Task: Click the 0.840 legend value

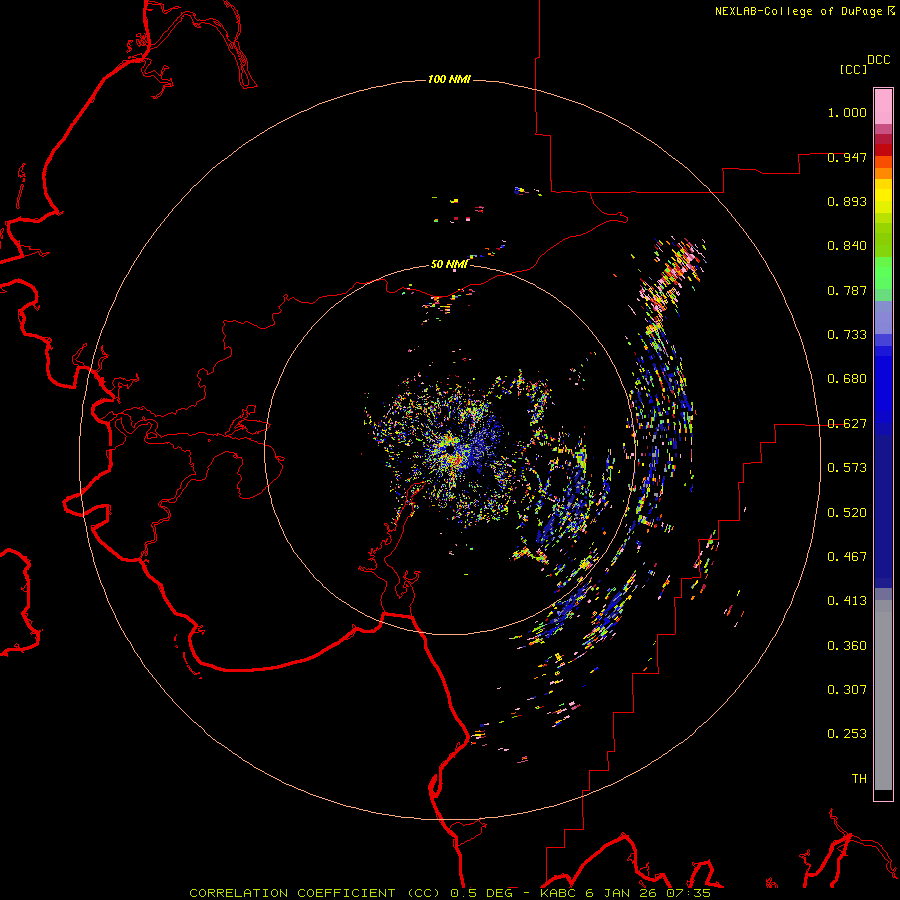Action: pos(847,246)
